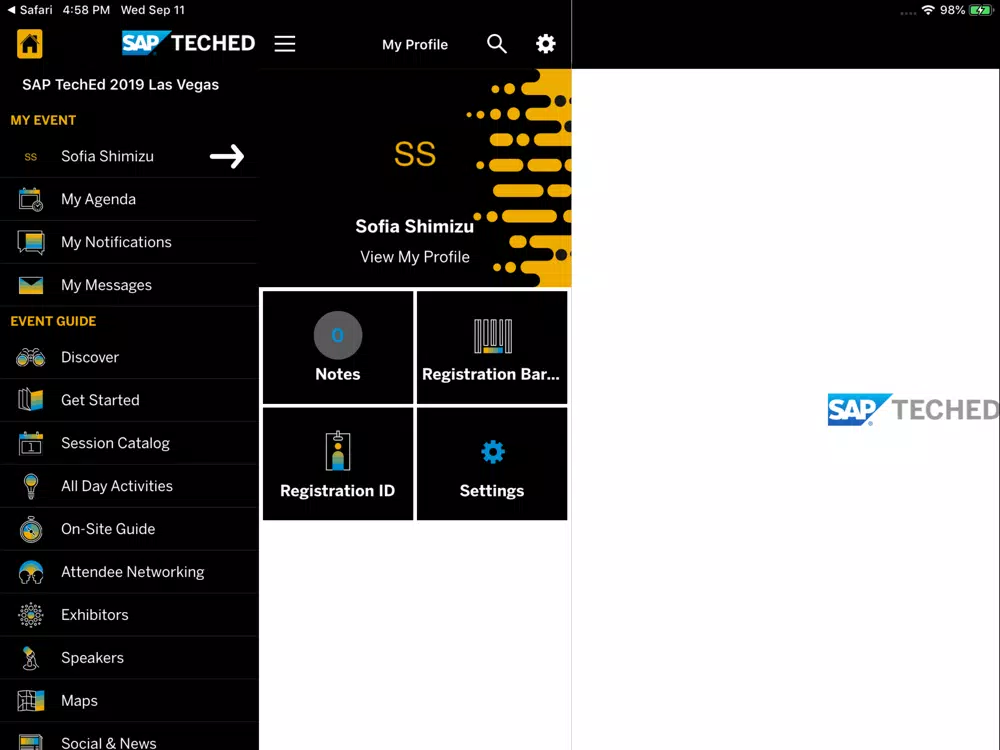Image resolution: width=1000 pixels, height=750 pixels.
Task: Click the Speakers microphone icon
Action: pos(30,658)
